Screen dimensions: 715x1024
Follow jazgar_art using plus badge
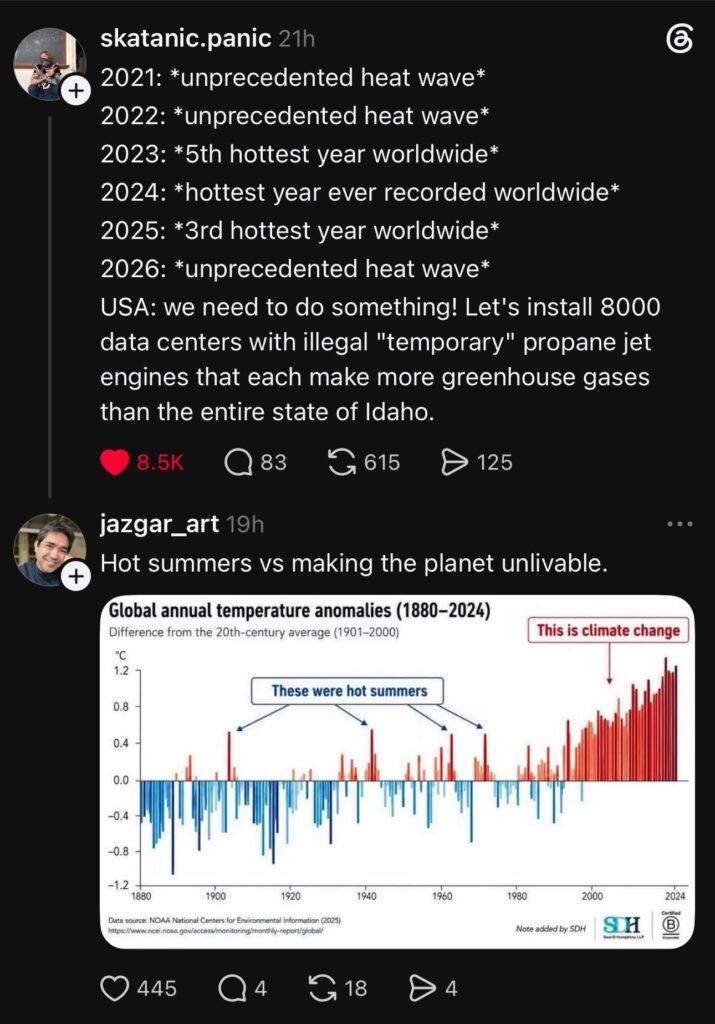point(76,577)
